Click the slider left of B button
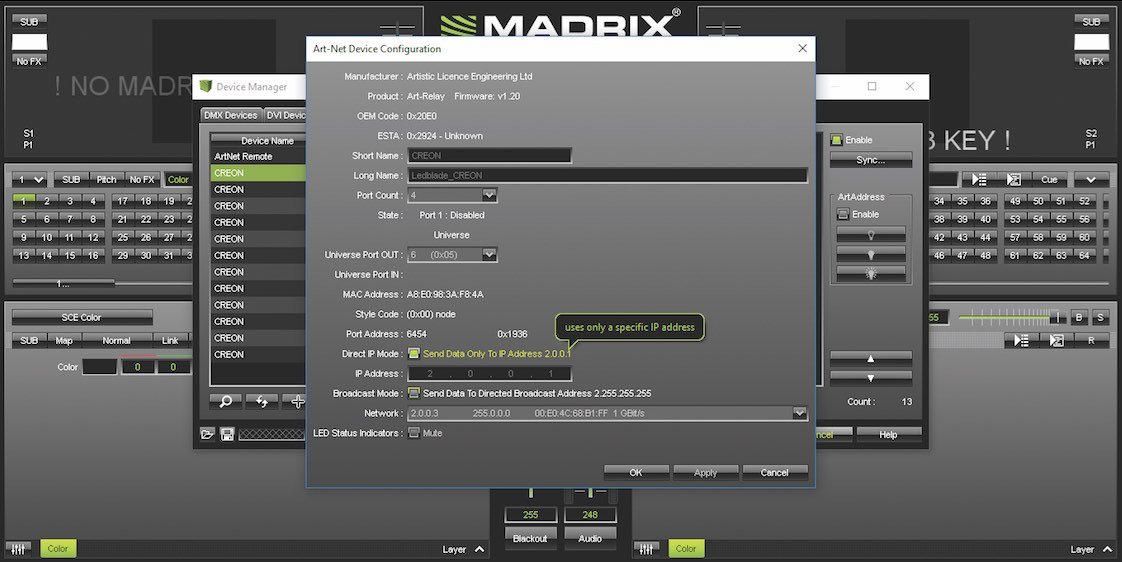This screenshot has width=1122, height=562. 1011,317
